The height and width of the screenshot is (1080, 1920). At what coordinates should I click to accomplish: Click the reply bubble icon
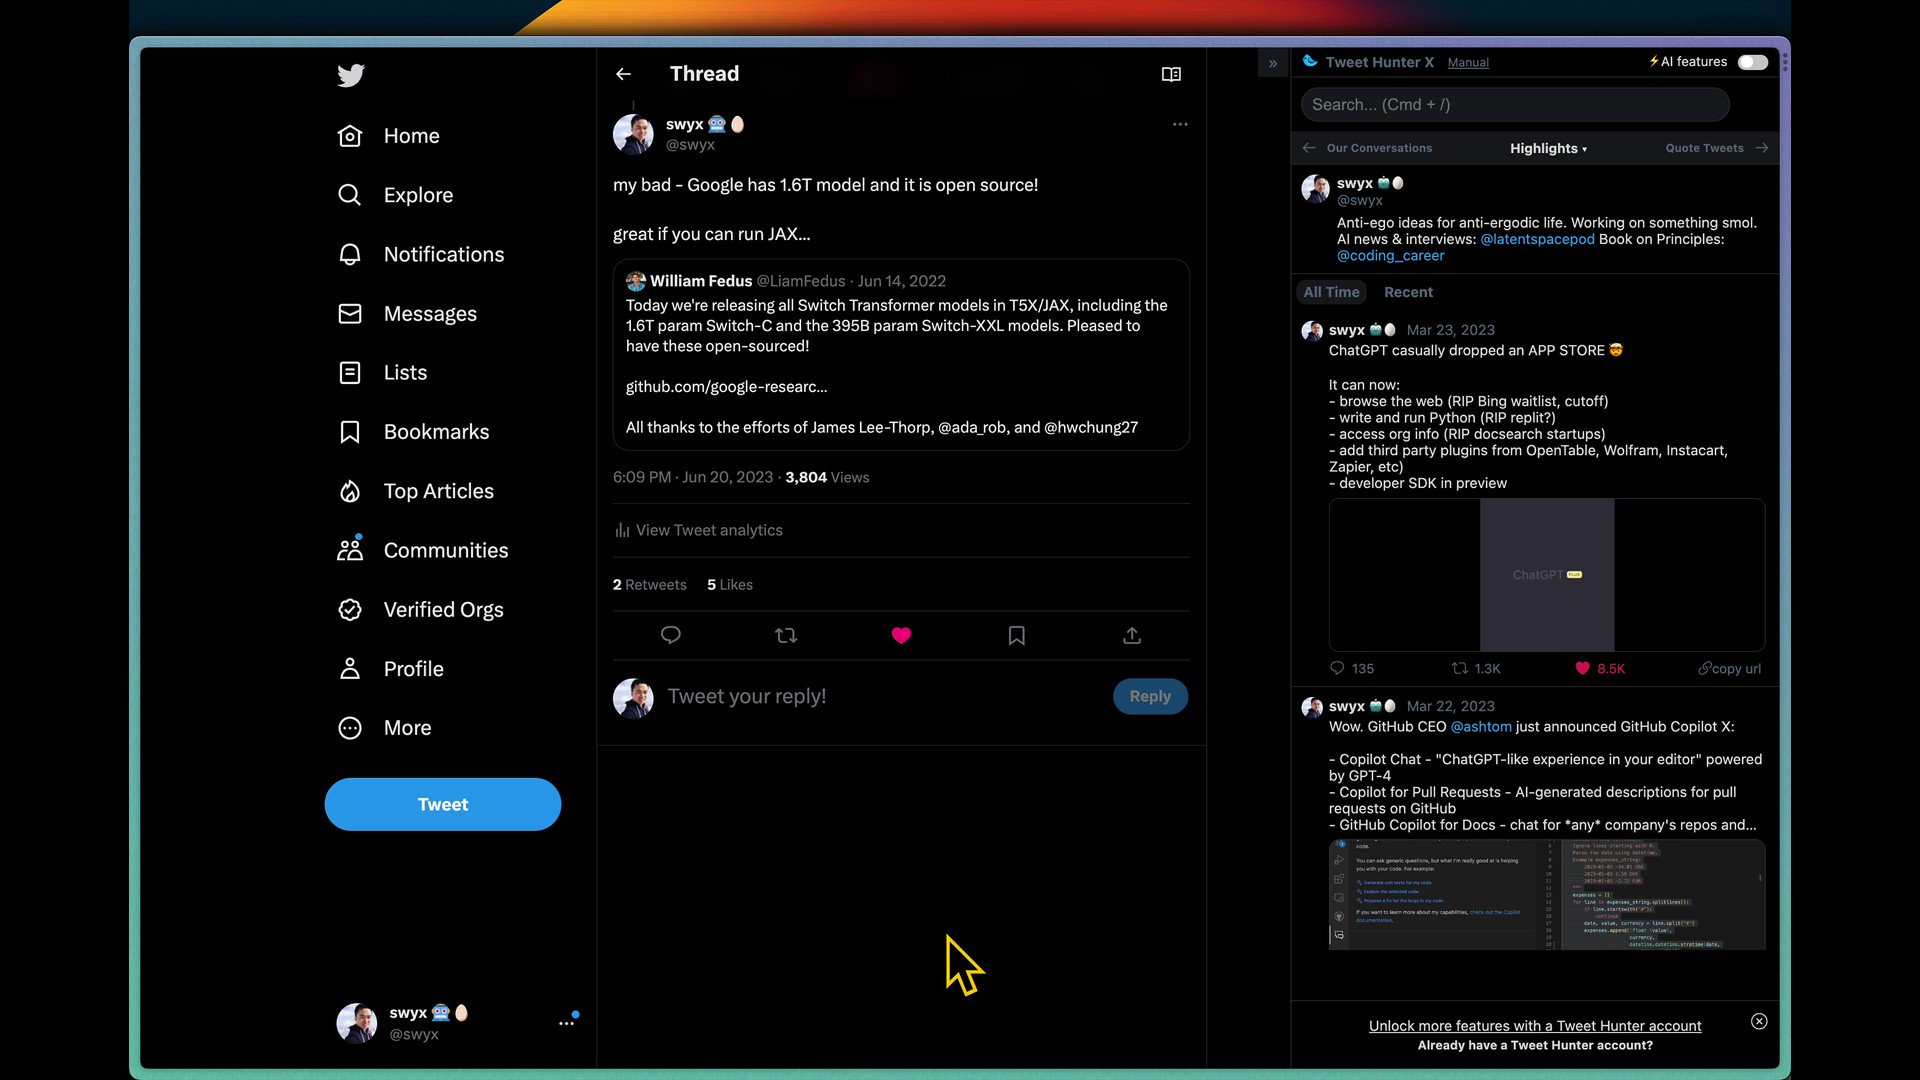(671, 635)
